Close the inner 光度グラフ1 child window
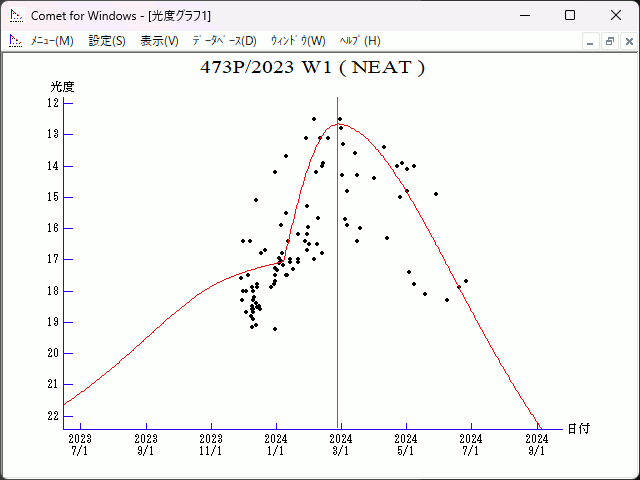Image resolution: width=640 pixels, height=480 pixels. pyautogui.click(x=626, y=41)
